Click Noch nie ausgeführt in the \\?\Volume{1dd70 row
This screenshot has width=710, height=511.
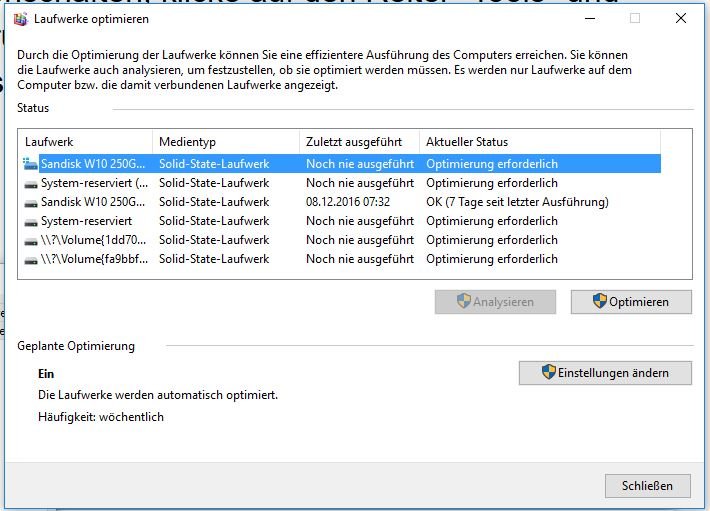[x=360, y=240]
